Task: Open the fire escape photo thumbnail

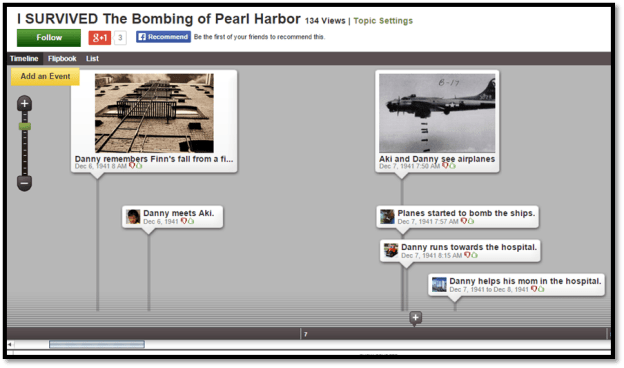Action: [x=154, y=113]
